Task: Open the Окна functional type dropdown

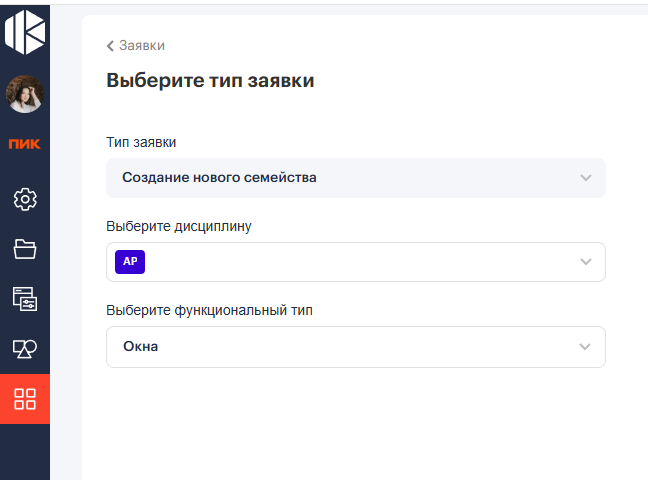Action: click(356, 347)
